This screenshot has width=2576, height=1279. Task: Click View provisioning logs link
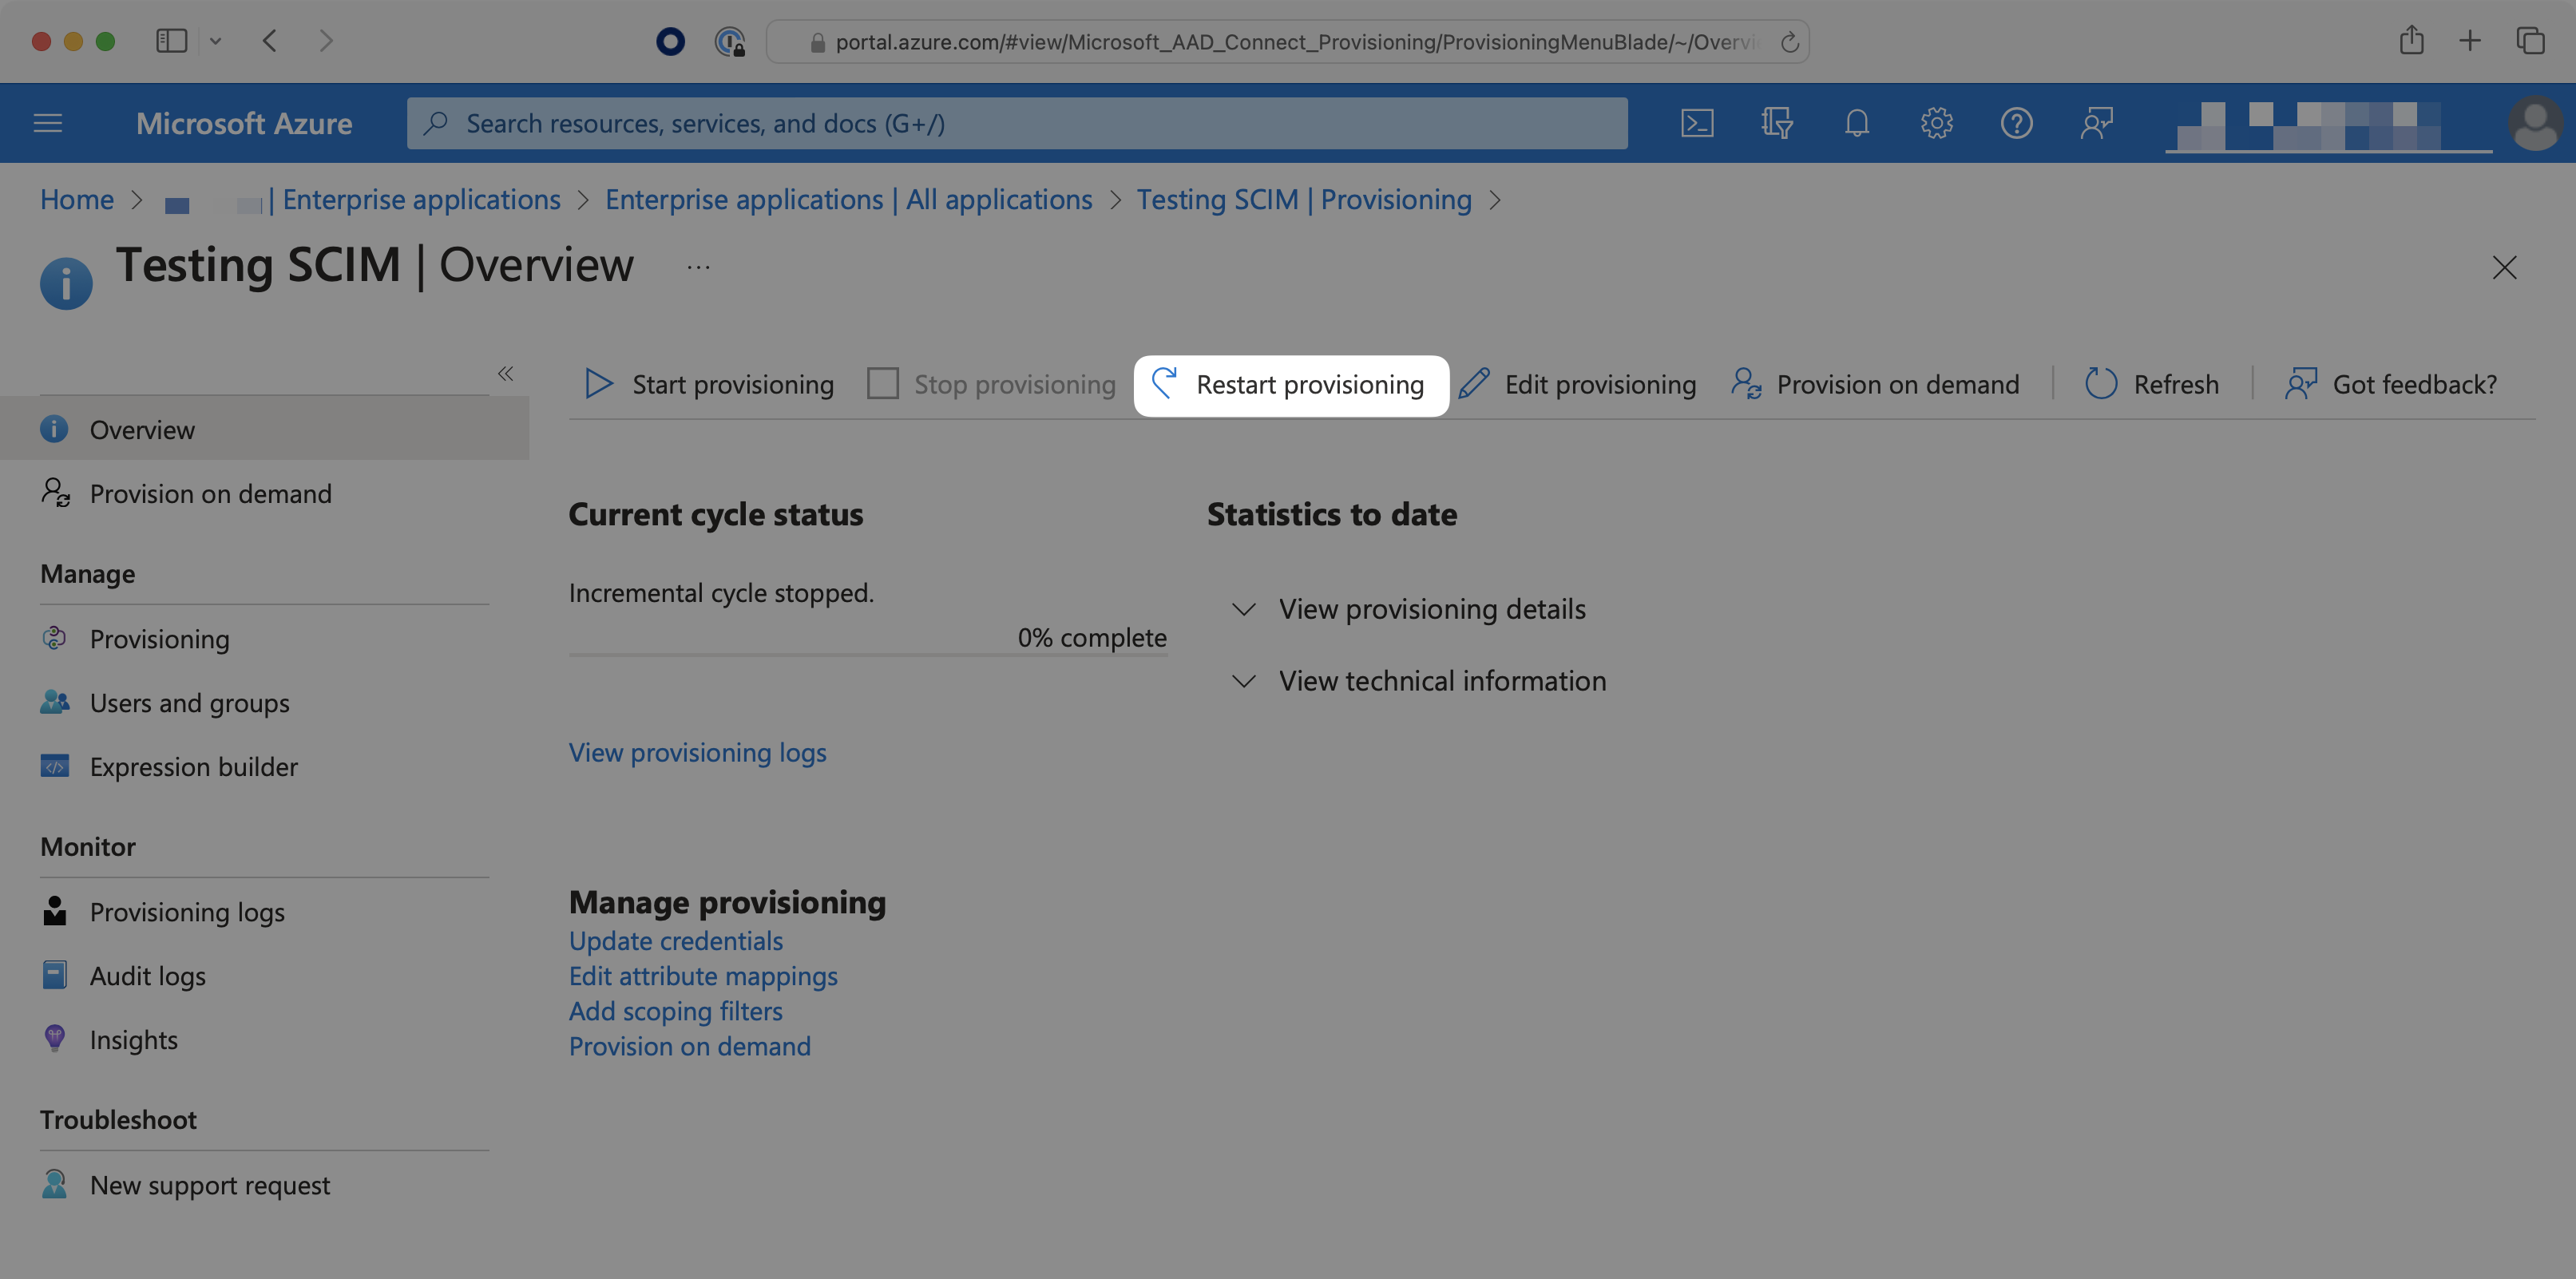tap(698, 750)
